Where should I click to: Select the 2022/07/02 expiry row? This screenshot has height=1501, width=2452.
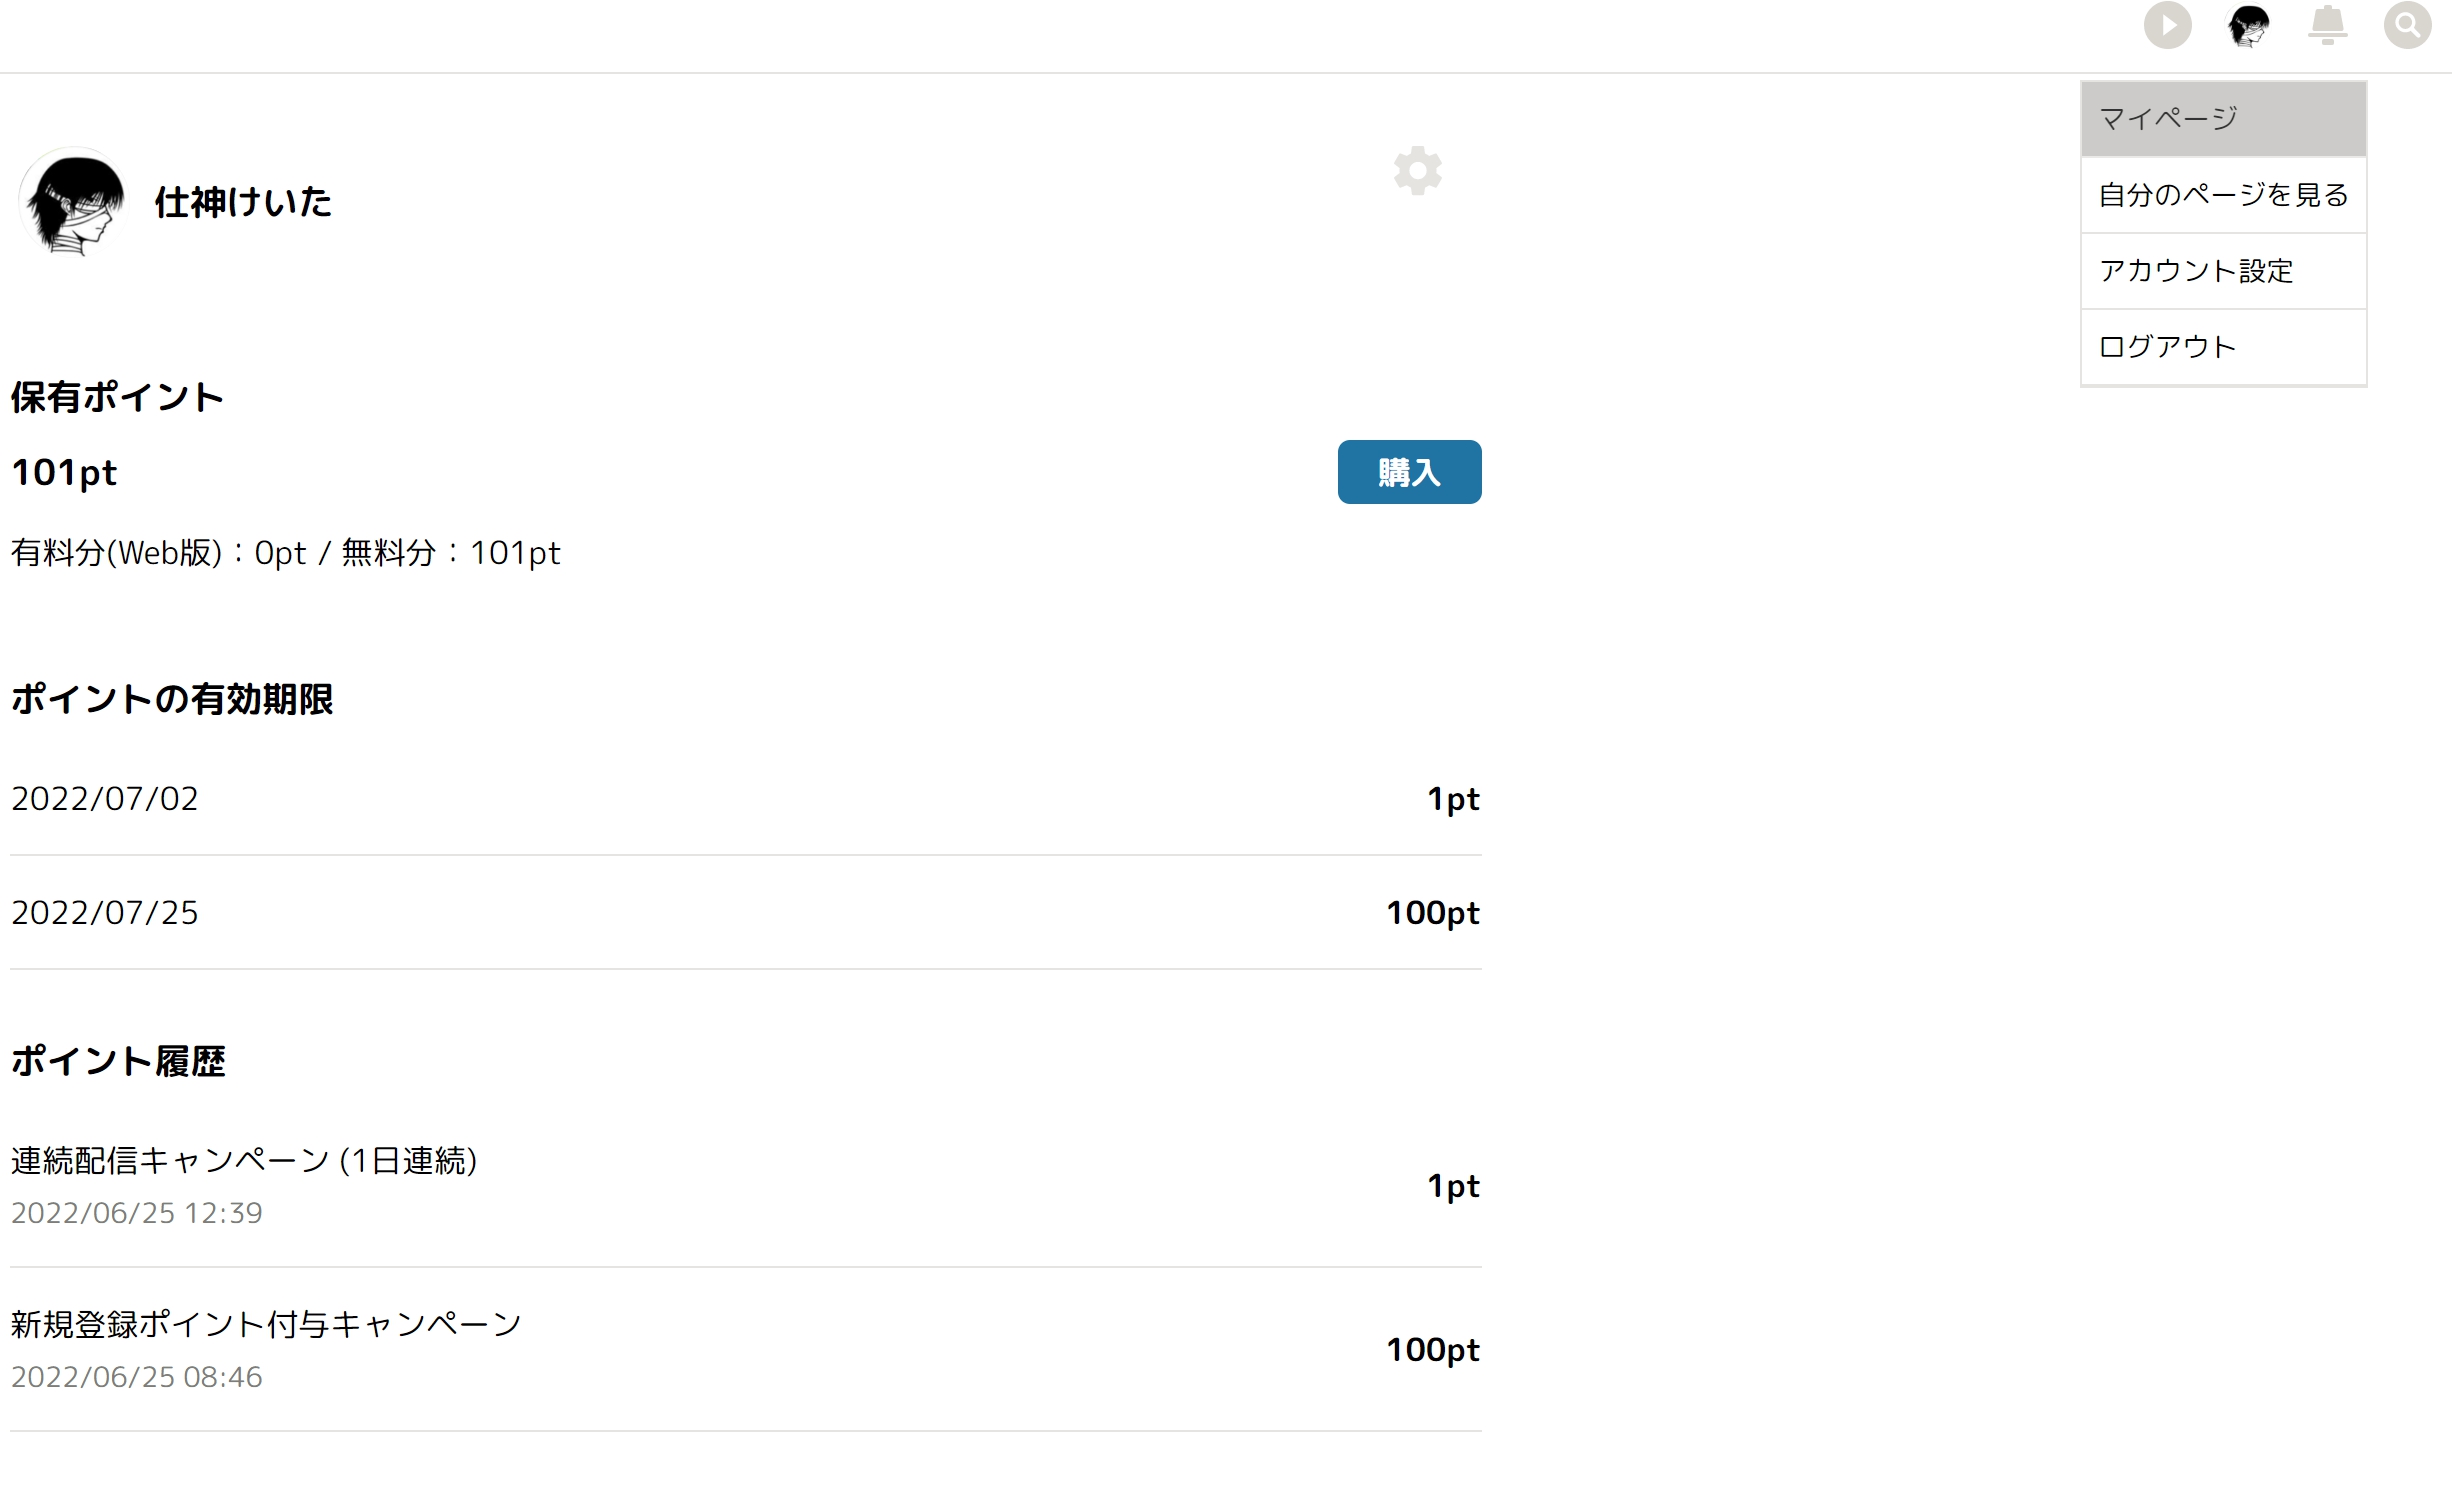745,799
